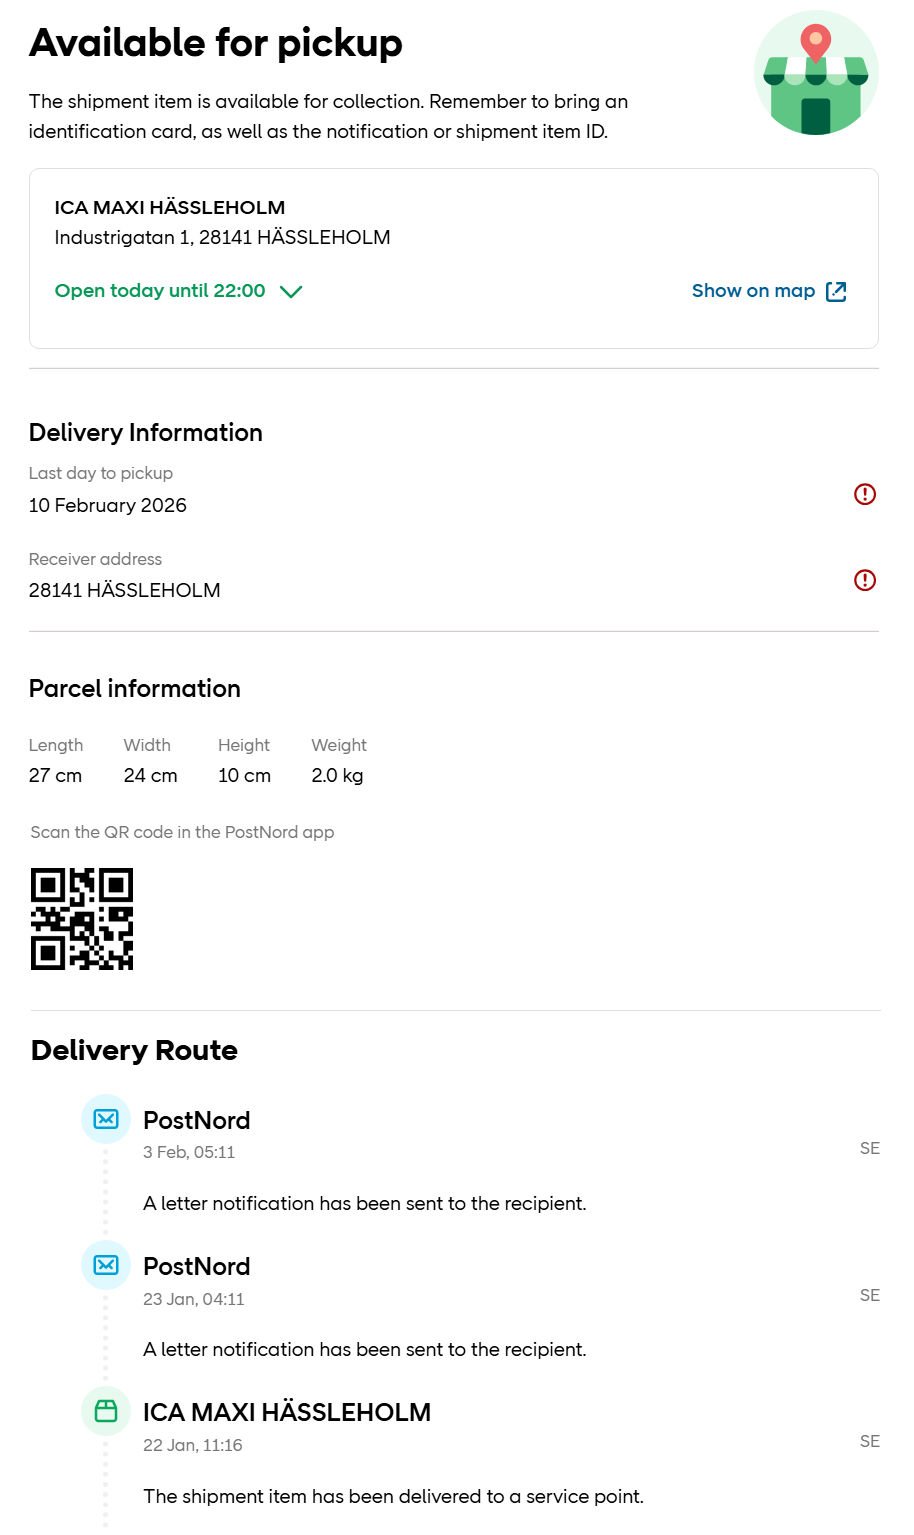Click the alert icon next to Last day to pickup
914x1535 pixels.
pyautogui.click(x=864, y=494)
